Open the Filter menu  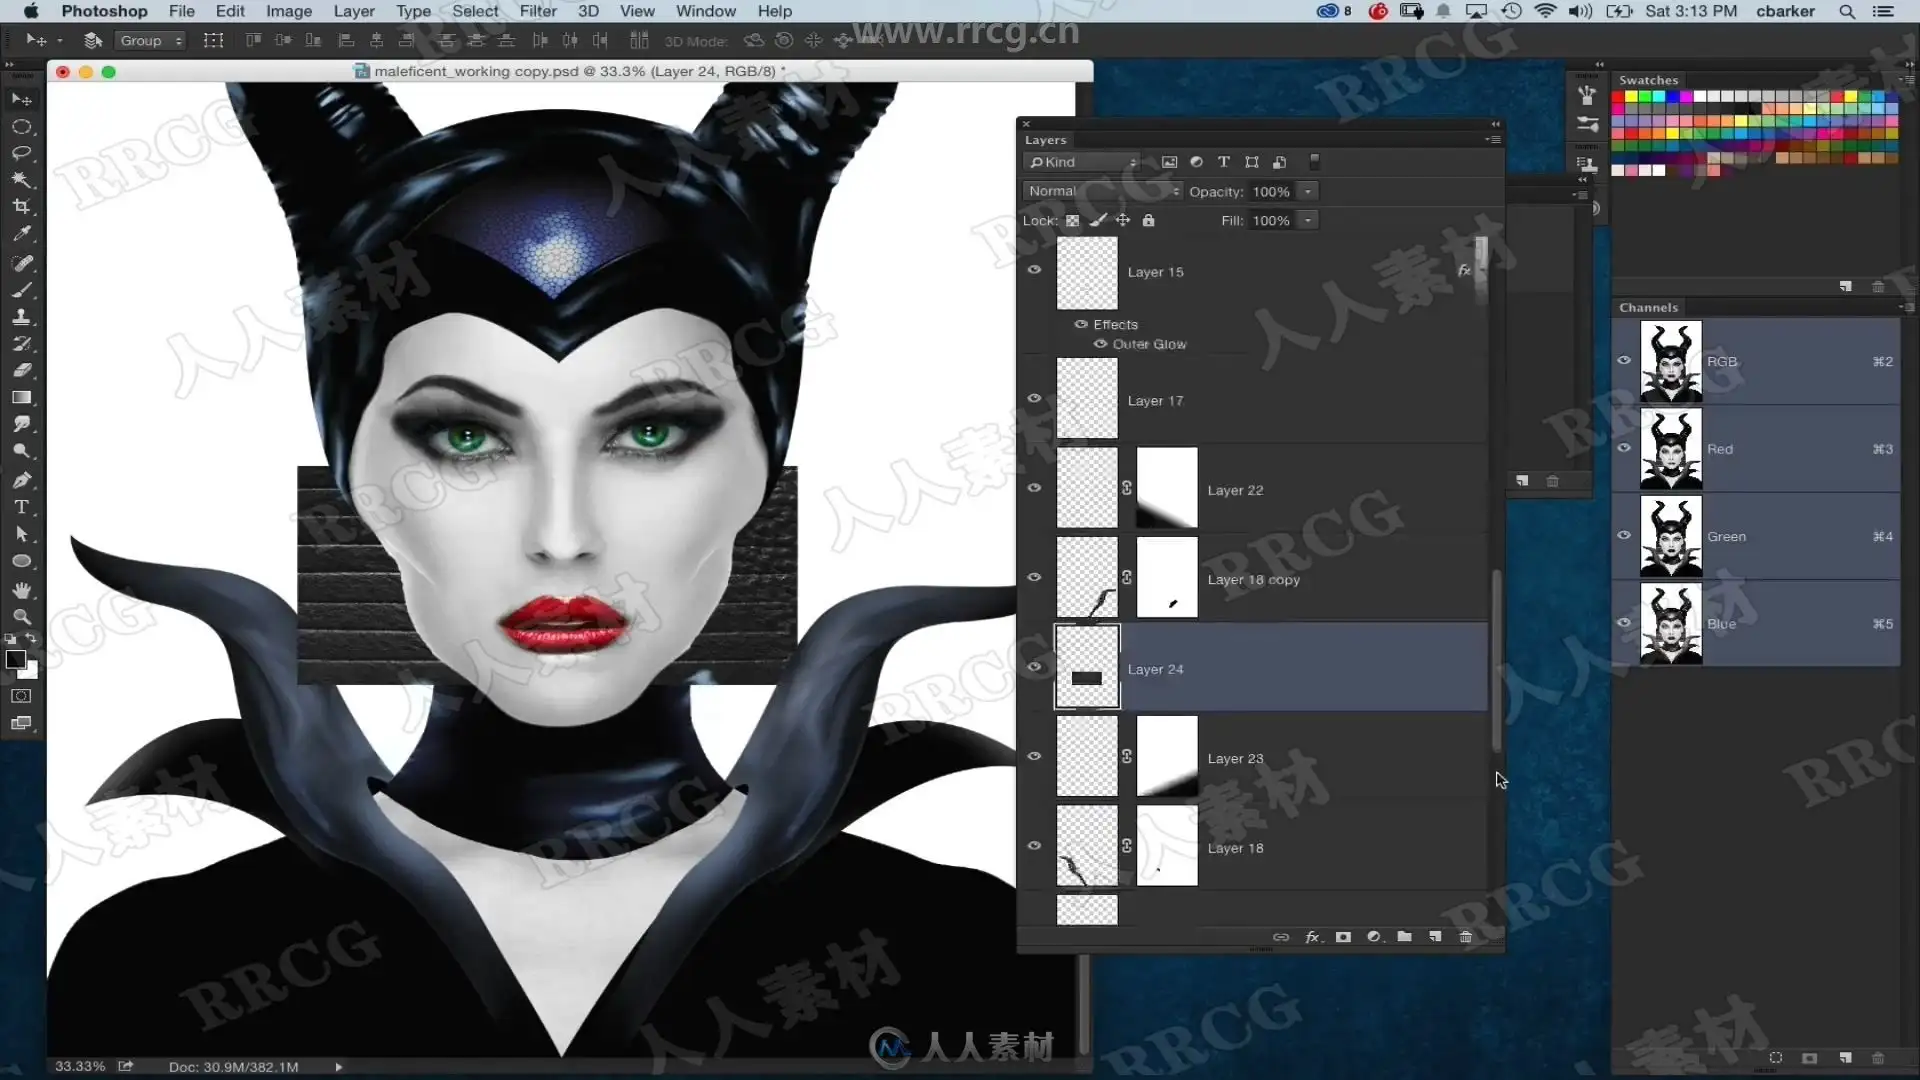tap(538, 11)
